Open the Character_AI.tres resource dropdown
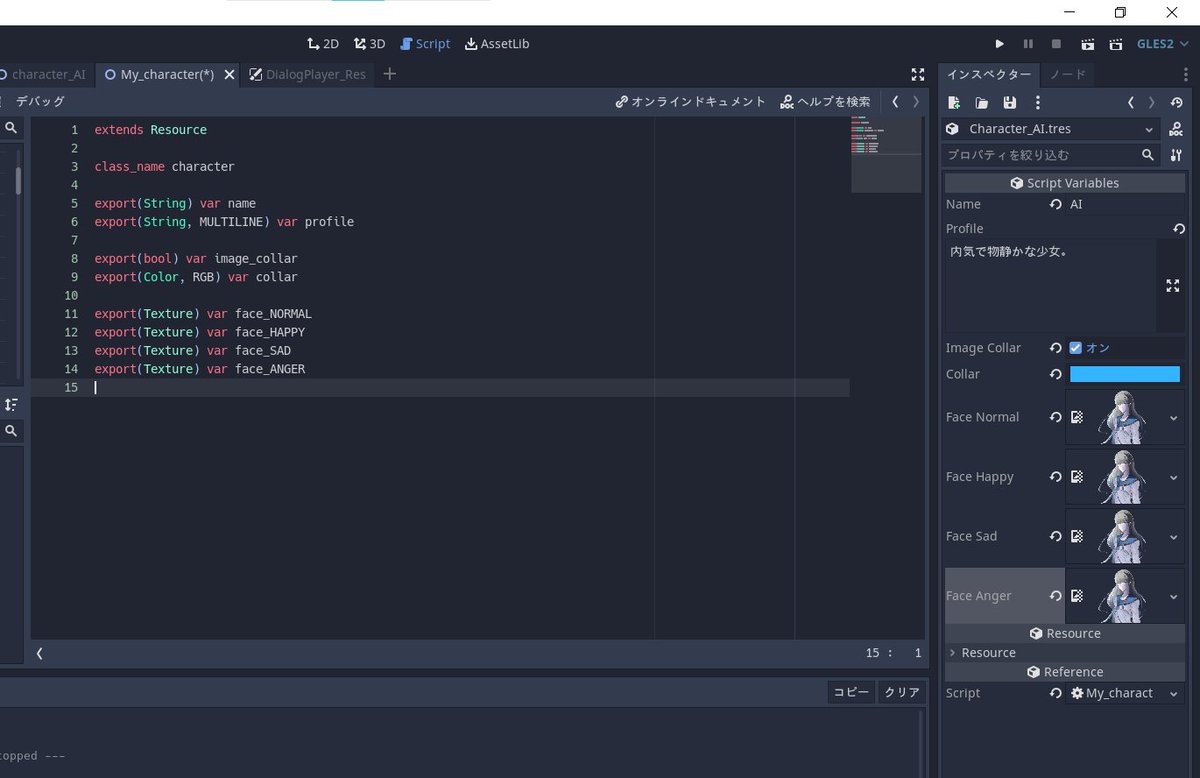 pyautogui.click(x=1052, y=129)
